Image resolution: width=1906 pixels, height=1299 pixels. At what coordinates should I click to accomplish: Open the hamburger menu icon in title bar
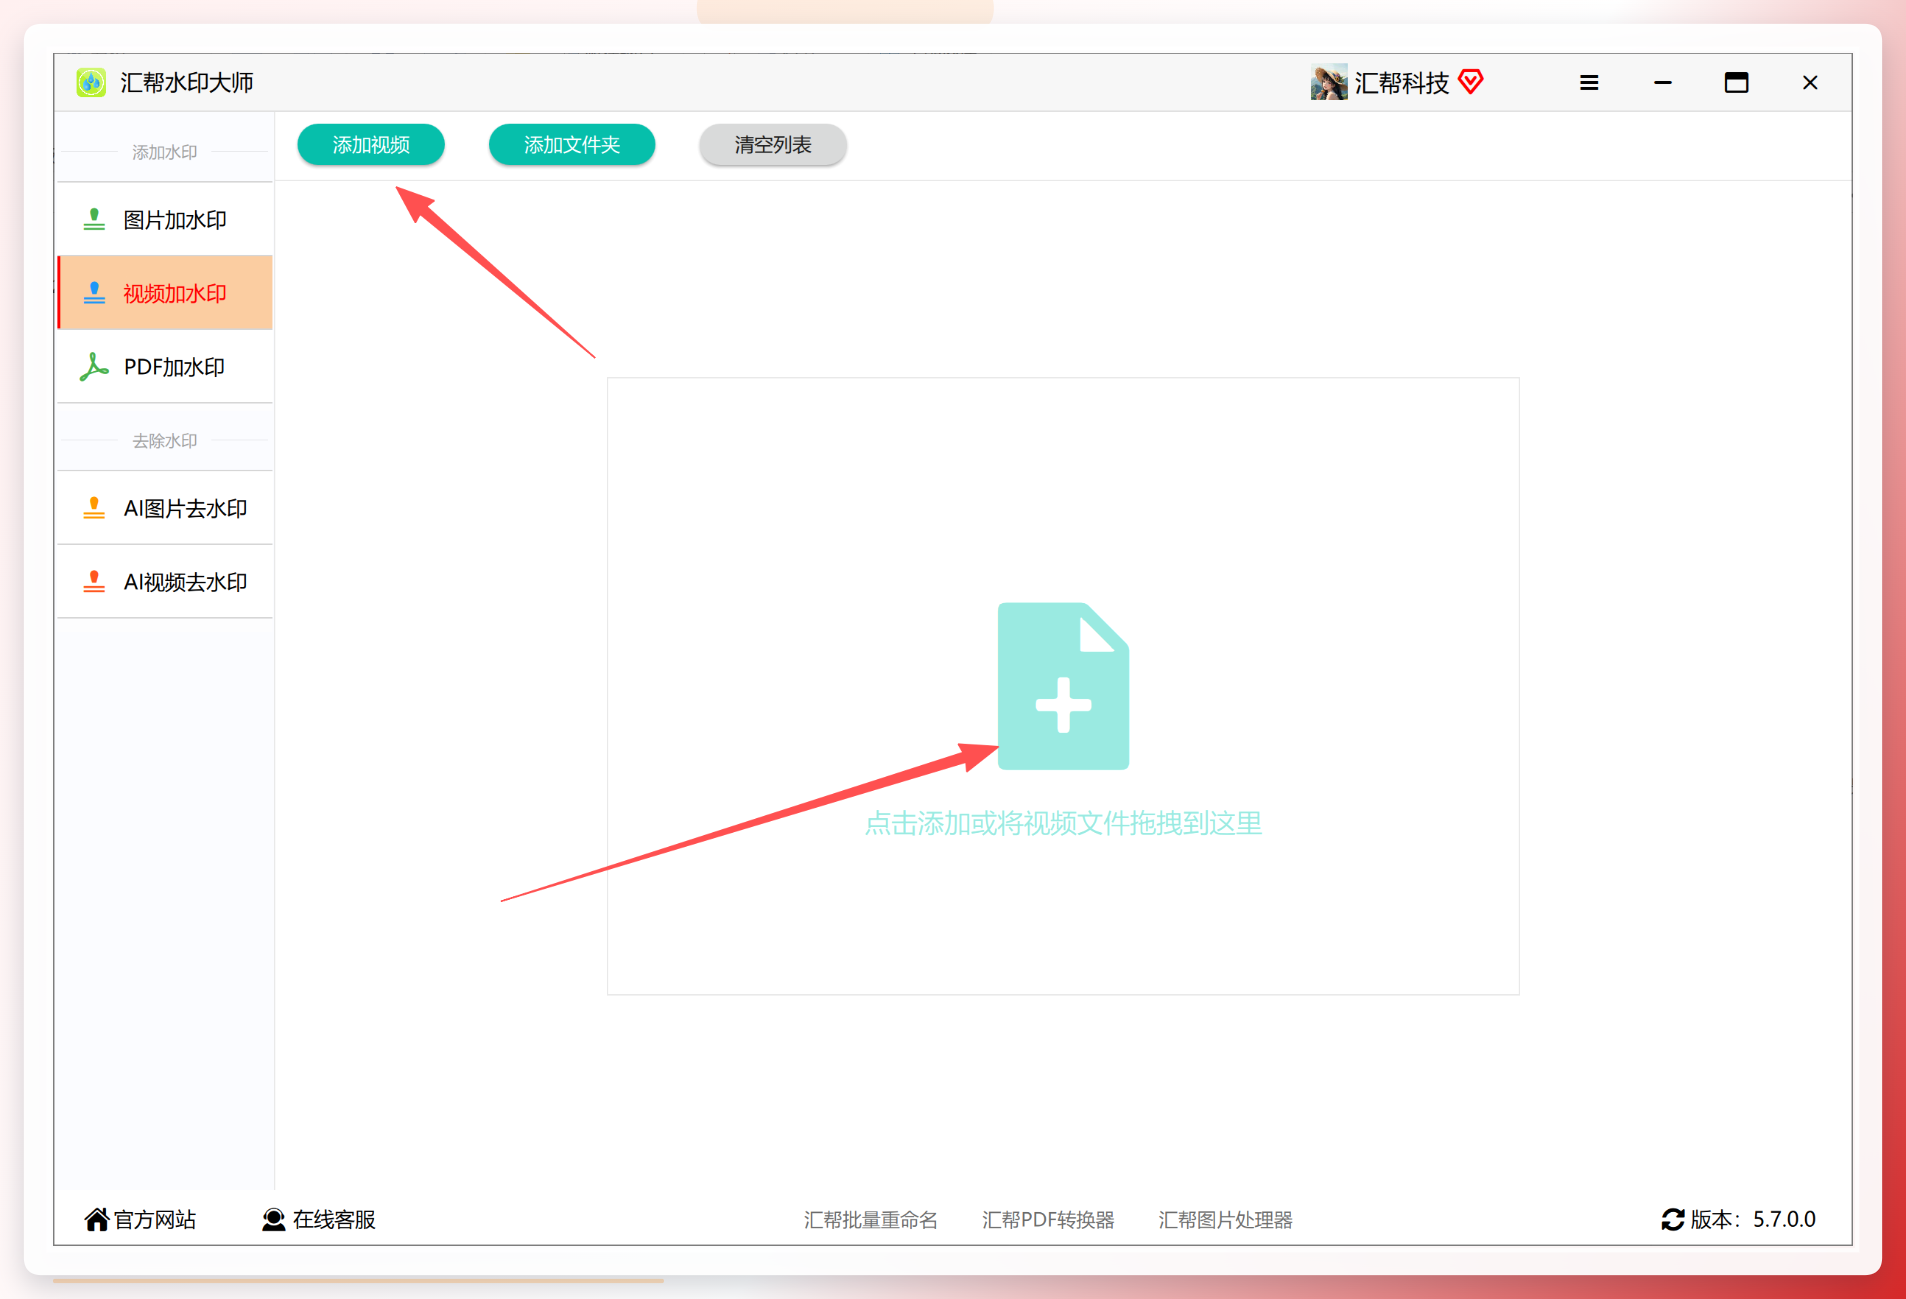point(1589,83)
